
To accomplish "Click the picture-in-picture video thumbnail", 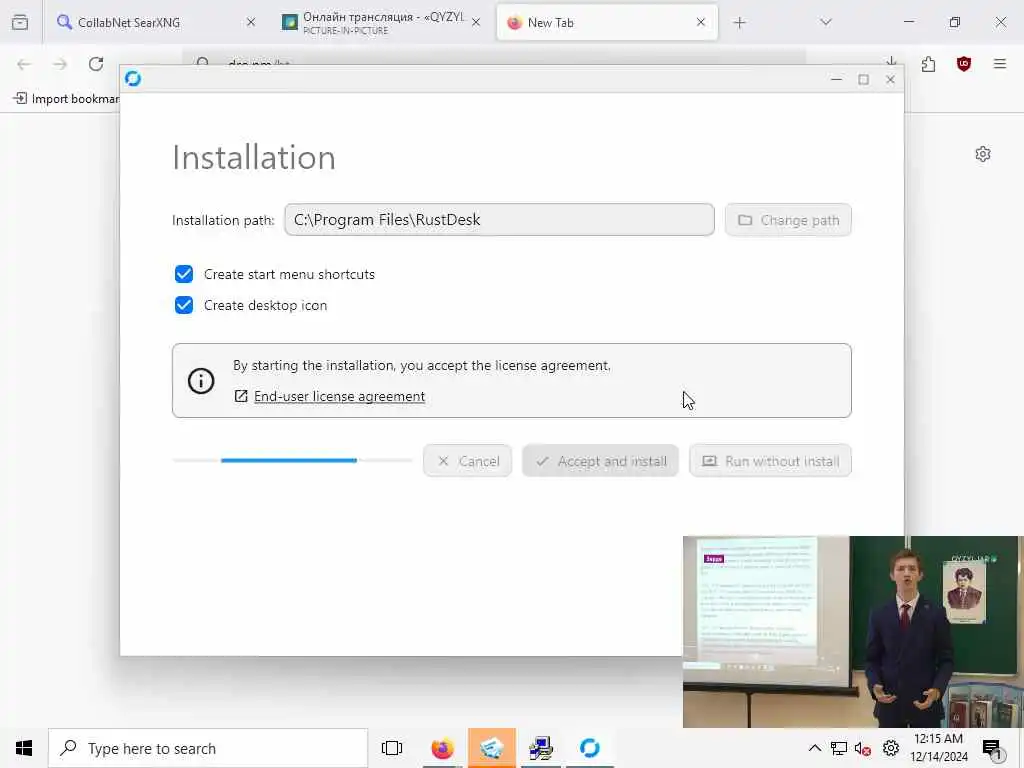I will click(x=853, y=632).
